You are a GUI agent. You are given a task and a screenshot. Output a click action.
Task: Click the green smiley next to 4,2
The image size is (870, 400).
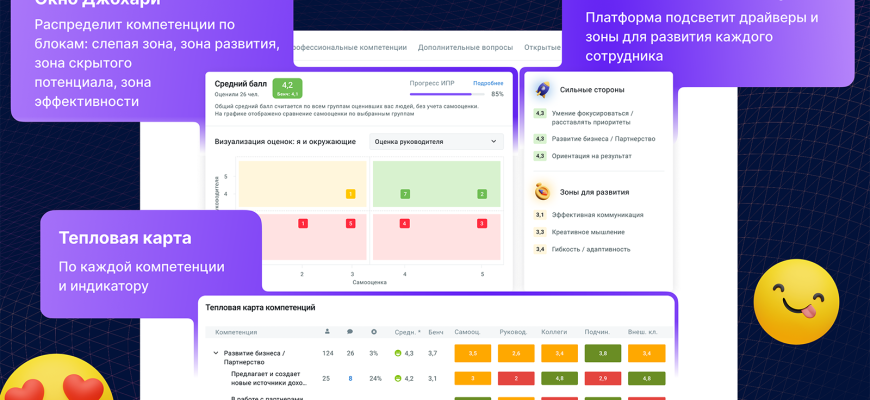tap(397, 379)
